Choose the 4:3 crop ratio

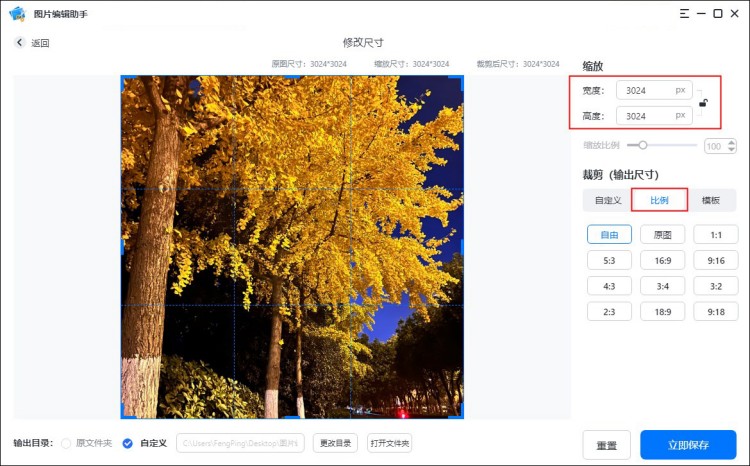(609, 286)
